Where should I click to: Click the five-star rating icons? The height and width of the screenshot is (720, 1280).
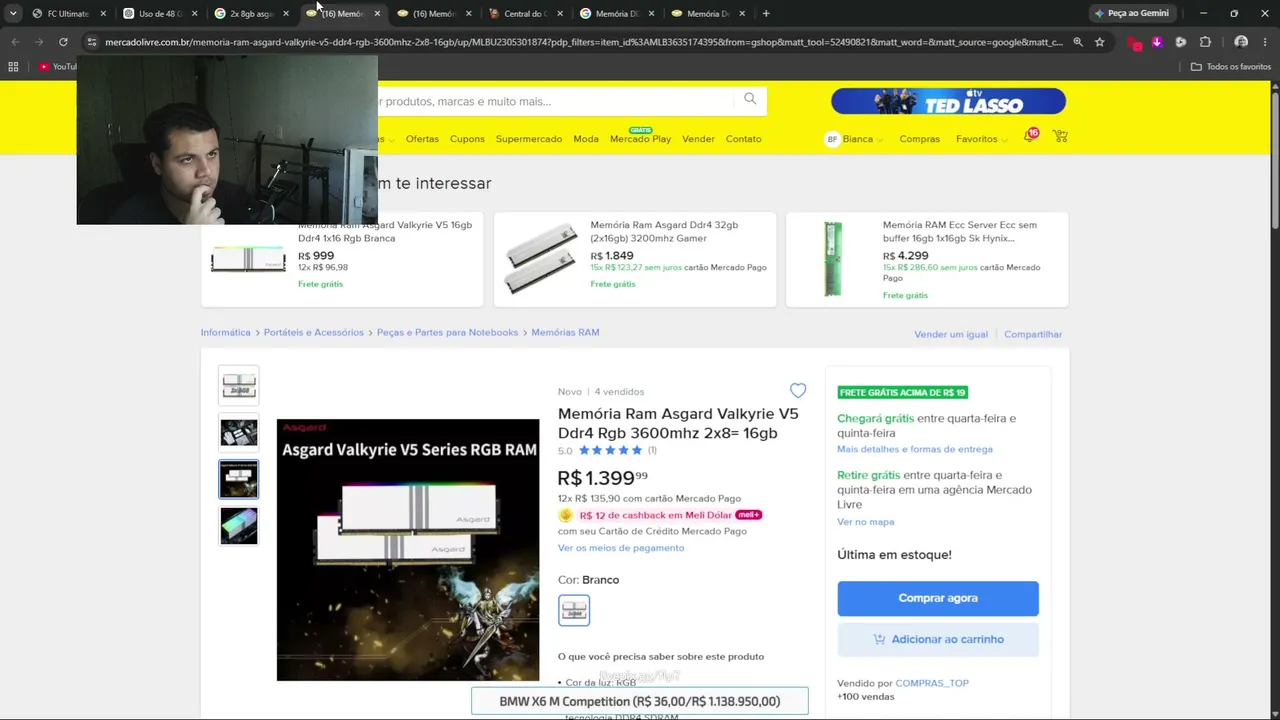point(610,450)
